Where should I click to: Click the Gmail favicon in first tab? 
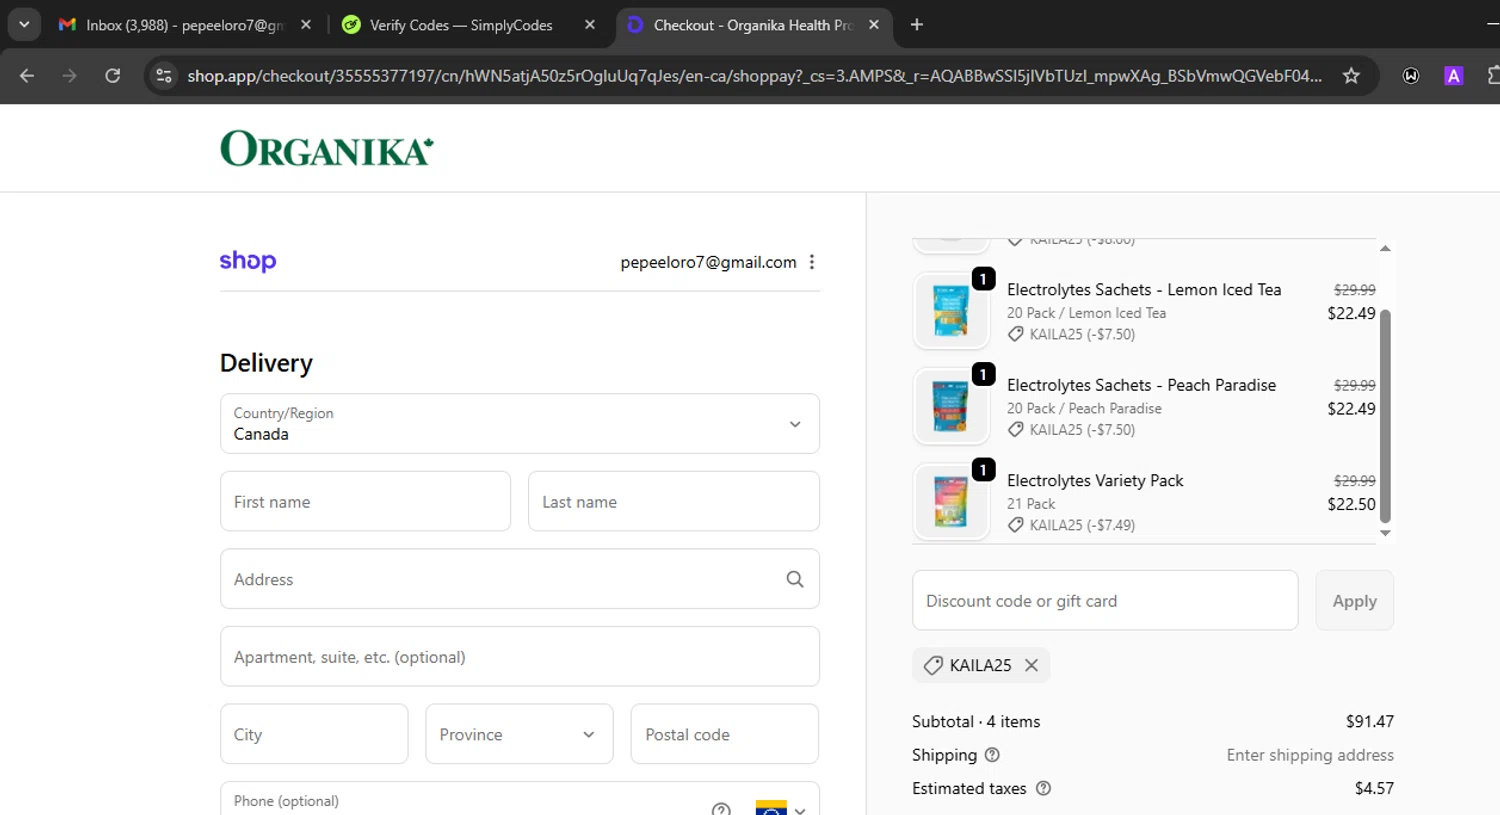coord(67,25)
